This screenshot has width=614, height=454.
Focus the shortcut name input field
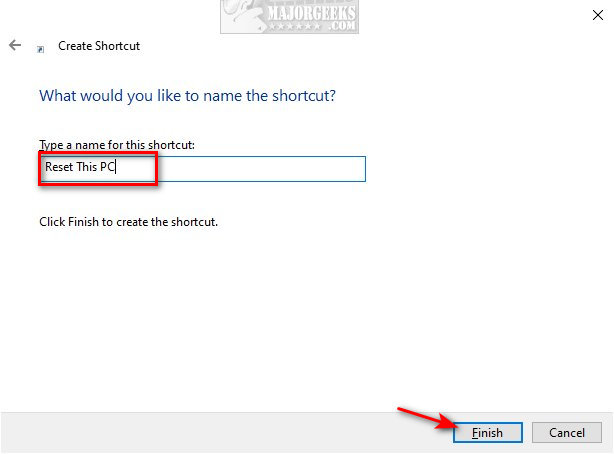(x=203, y=169)
